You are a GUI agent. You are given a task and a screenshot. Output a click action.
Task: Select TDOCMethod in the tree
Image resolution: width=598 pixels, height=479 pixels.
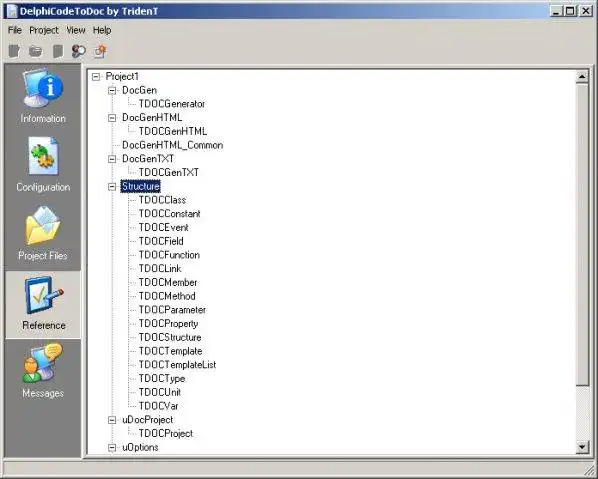[x=167, y=296]
